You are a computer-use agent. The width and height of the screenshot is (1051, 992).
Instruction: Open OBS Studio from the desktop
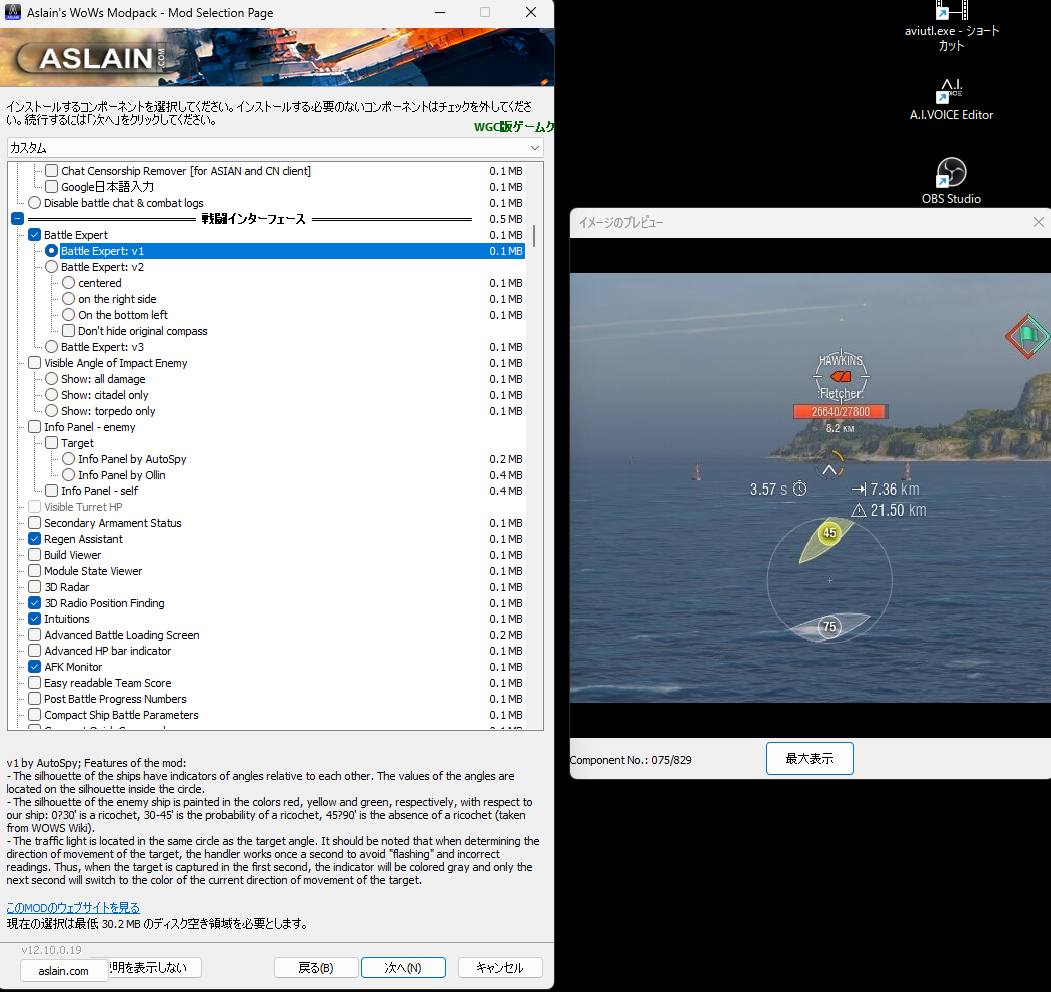tap(950, 171)
